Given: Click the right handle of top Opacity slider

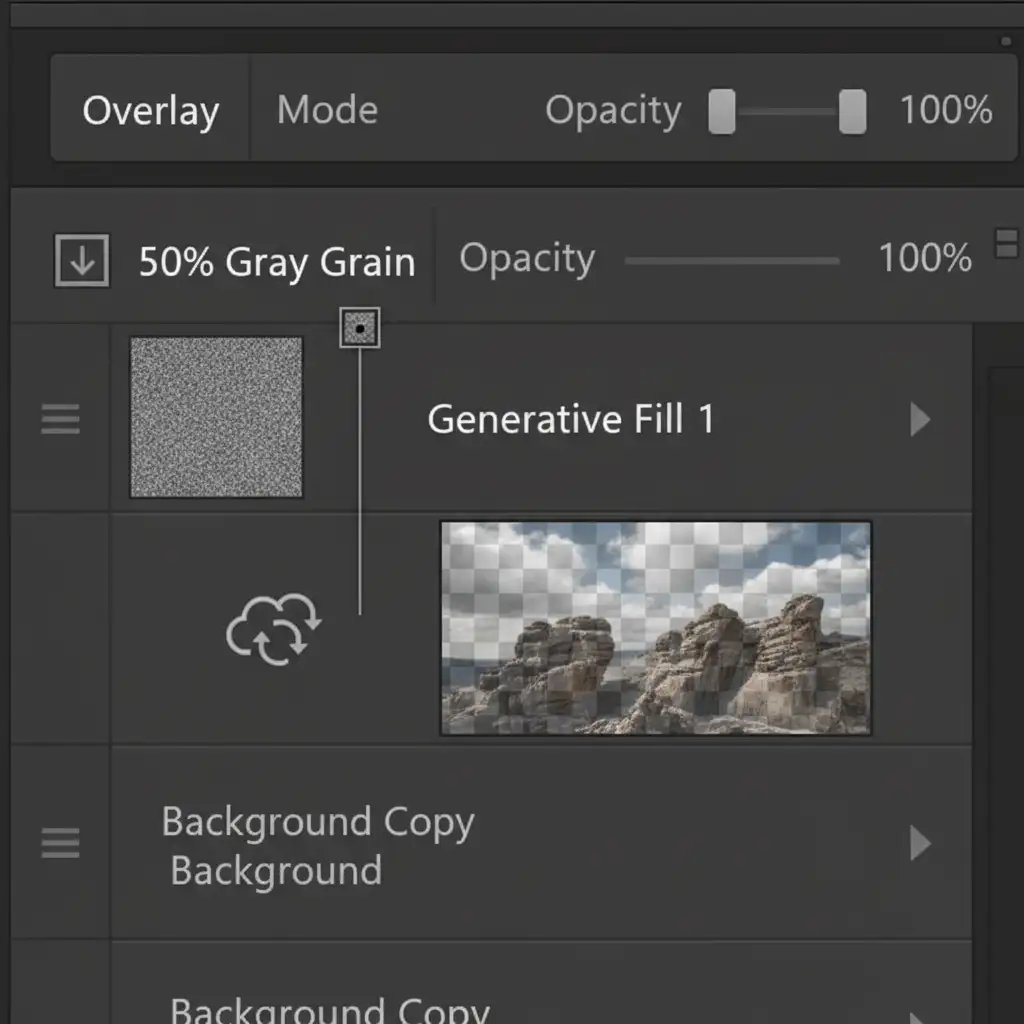Looking at the screenshot, I should pos(852,111).
